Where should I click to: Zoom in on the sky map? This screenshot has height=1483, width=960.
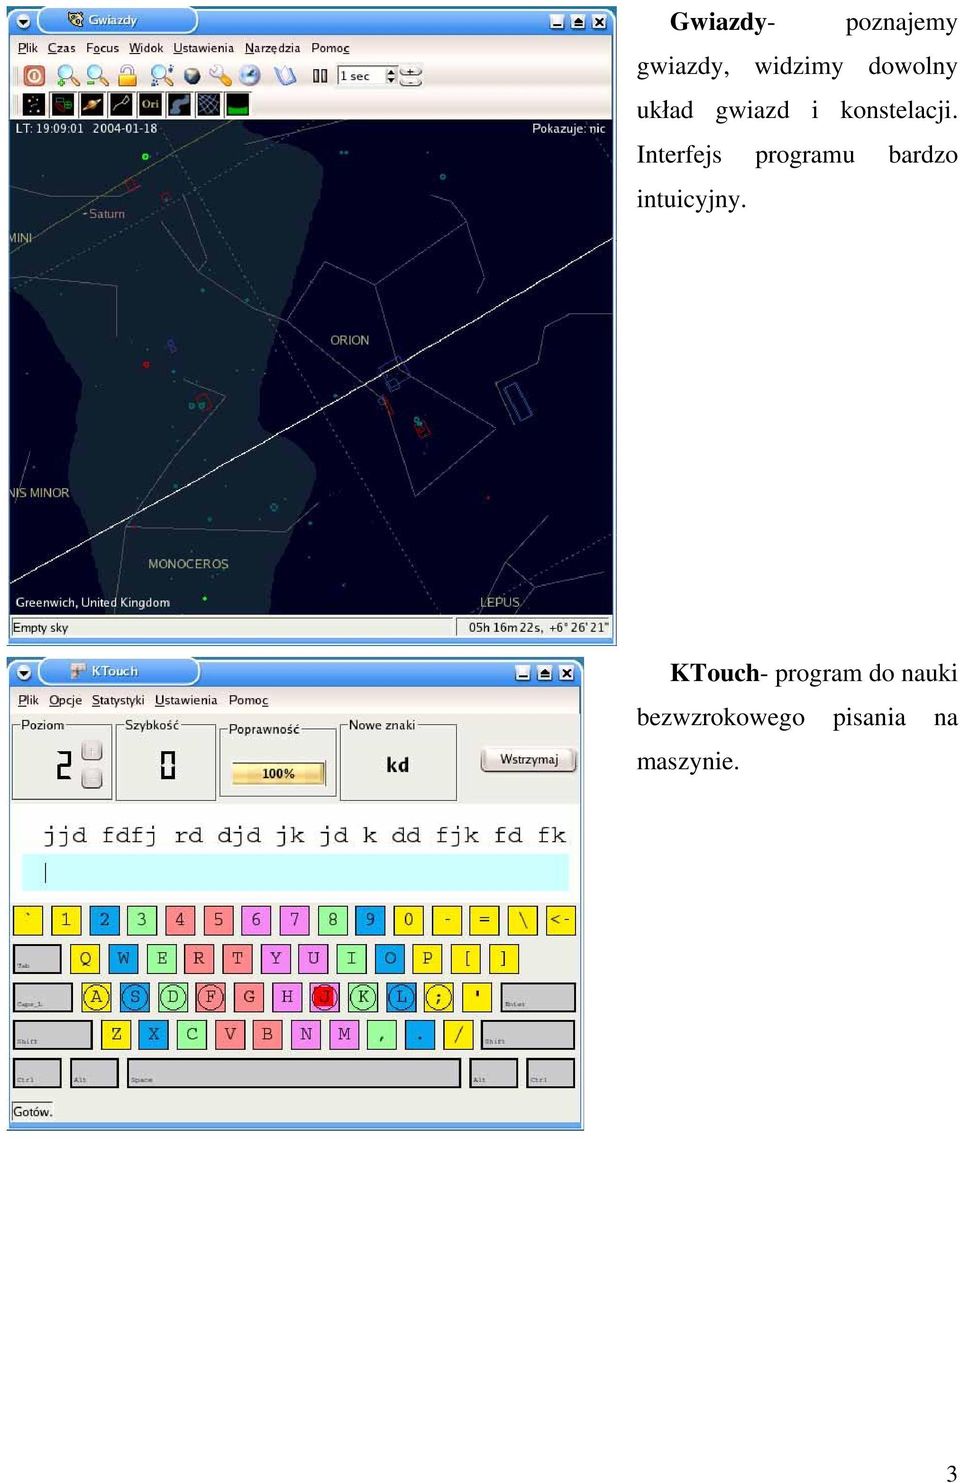click(67, 75)
